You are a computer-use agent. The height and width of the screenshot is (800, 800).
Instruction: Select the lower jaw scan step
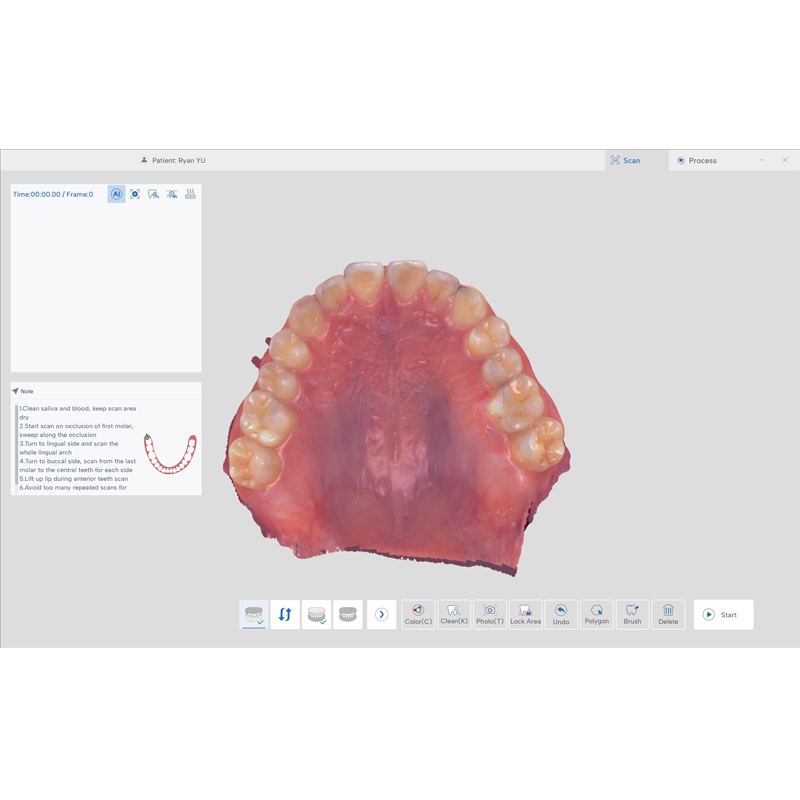click(x=317, y=614)
